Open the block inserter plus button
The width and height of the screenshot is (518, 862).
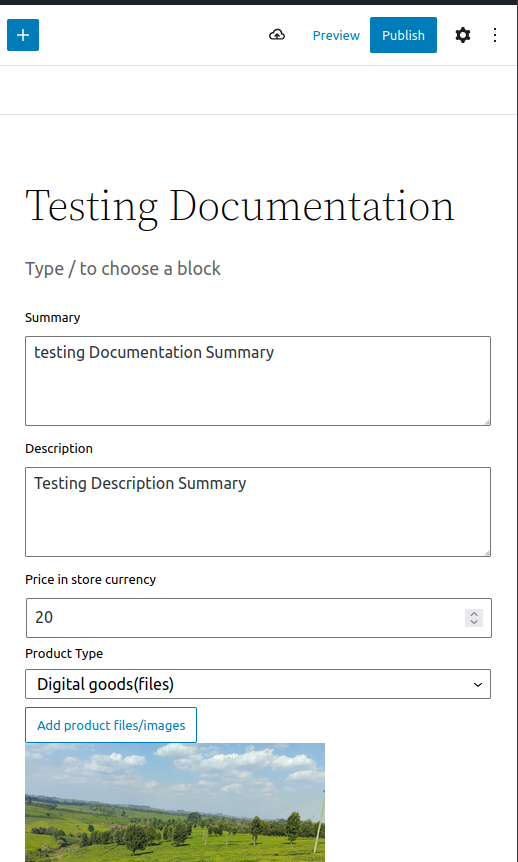coord(23,35)
